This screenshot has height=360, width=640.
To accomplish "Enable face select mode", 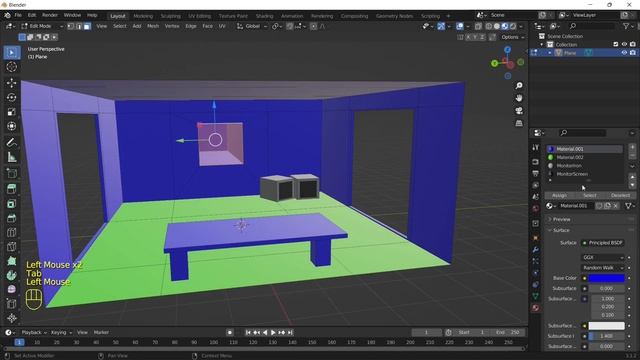I will pos(87,26).
